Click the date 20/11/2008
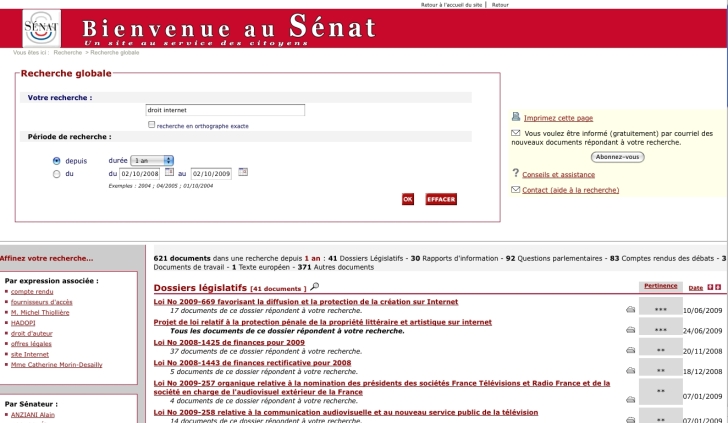This screenshot has width=728, height=423. click(702, 351)
